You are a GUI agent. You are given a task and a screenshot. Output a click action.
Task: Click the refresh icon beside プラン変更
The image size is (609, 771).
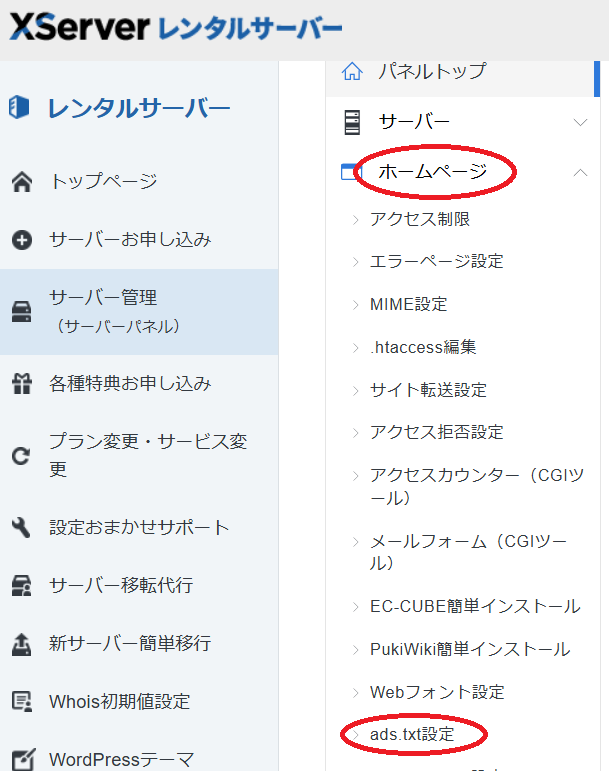[21, 456]
